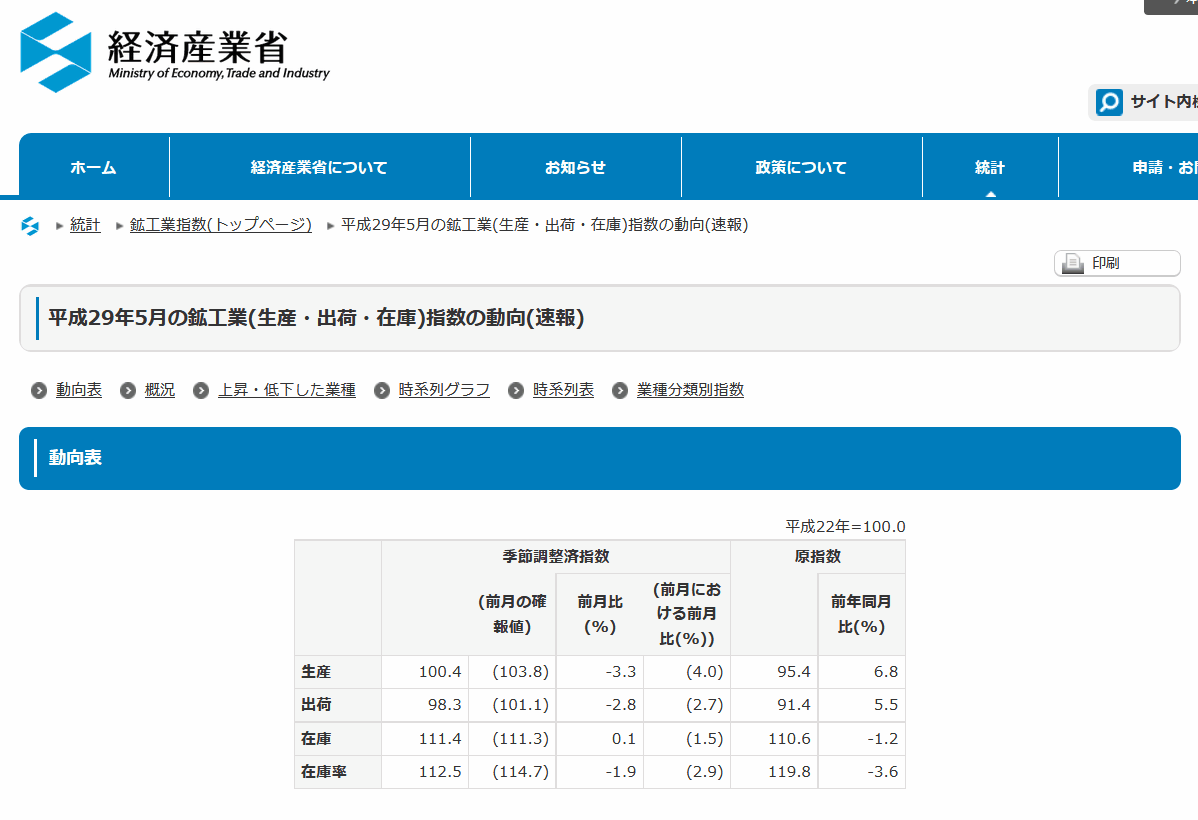Click the (114.7) value in 在庫率 row
Screen dimensions: 1198x820
(x=520, y=772)
